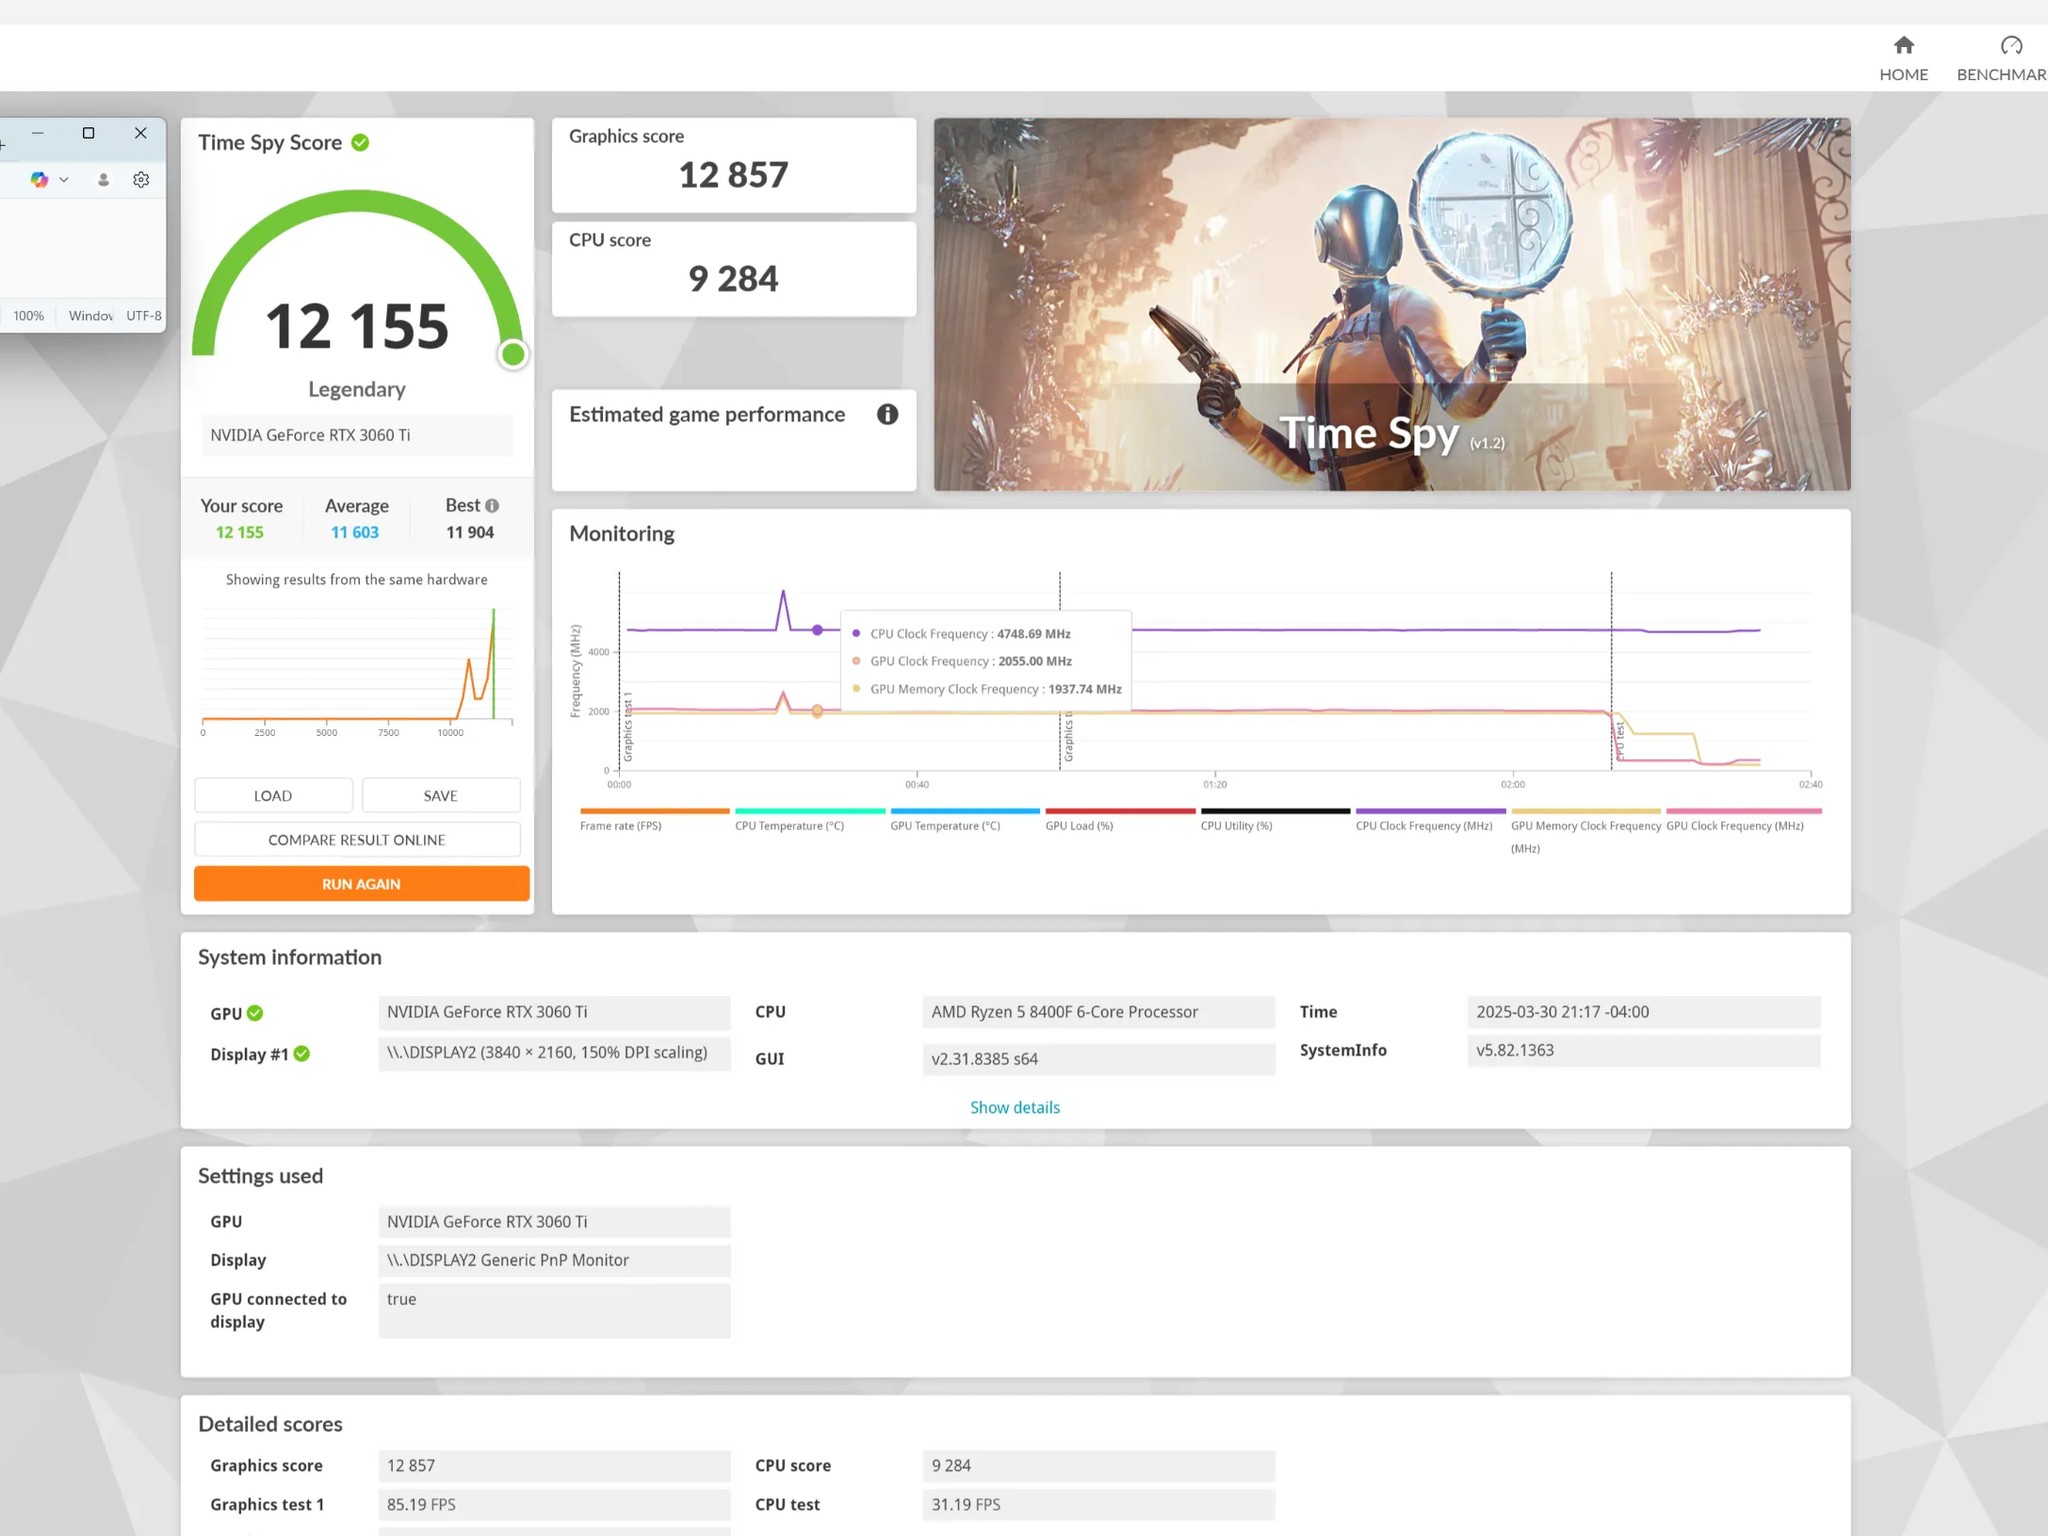Image resolution: width=2048 pixels, height=1536 pixels.
Task: Click the info icon beside Best score
Action: click(492, 506)
